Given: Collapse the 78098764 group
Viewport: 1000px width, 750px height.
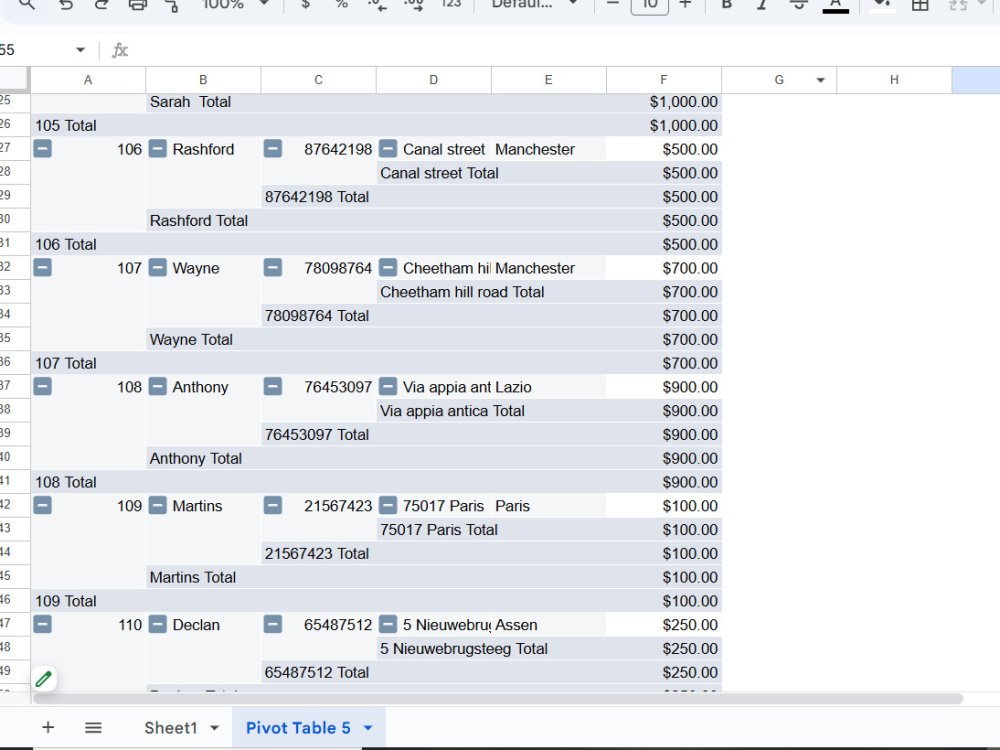Looking at the screenshot, I should 273,268.
